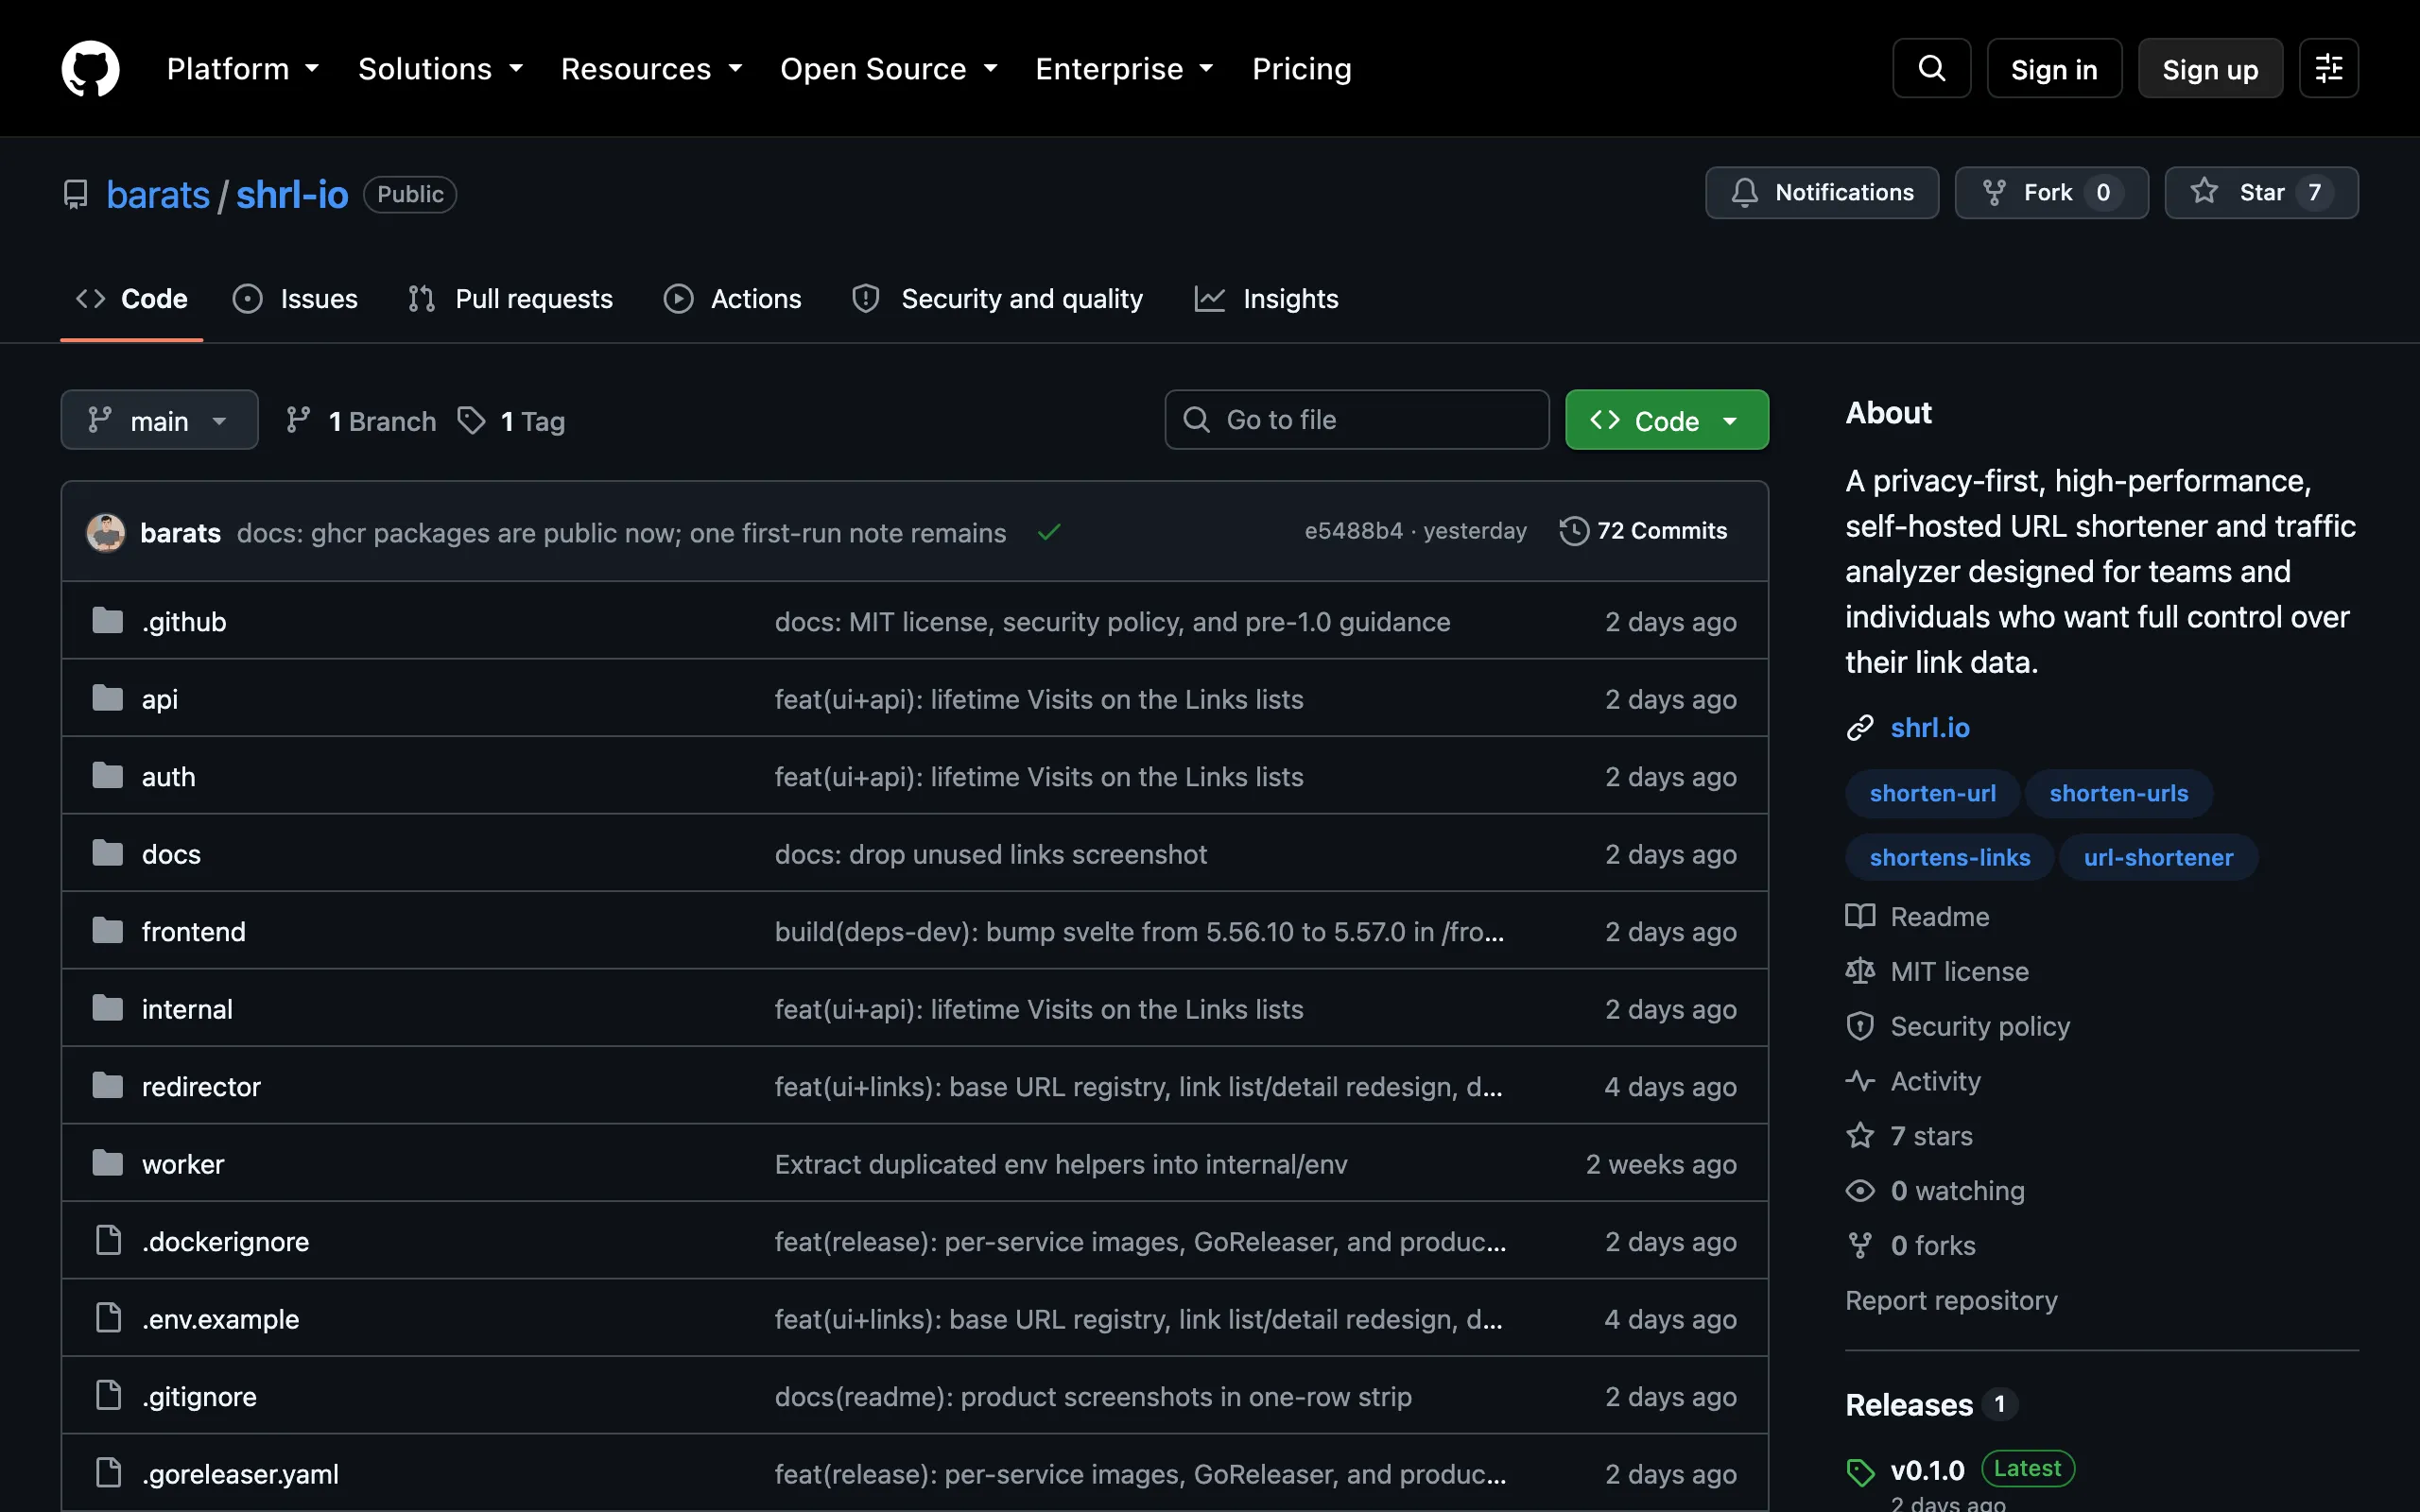Switch to the Issues tab
The image size is (2420, 1512).
point(295,298)
